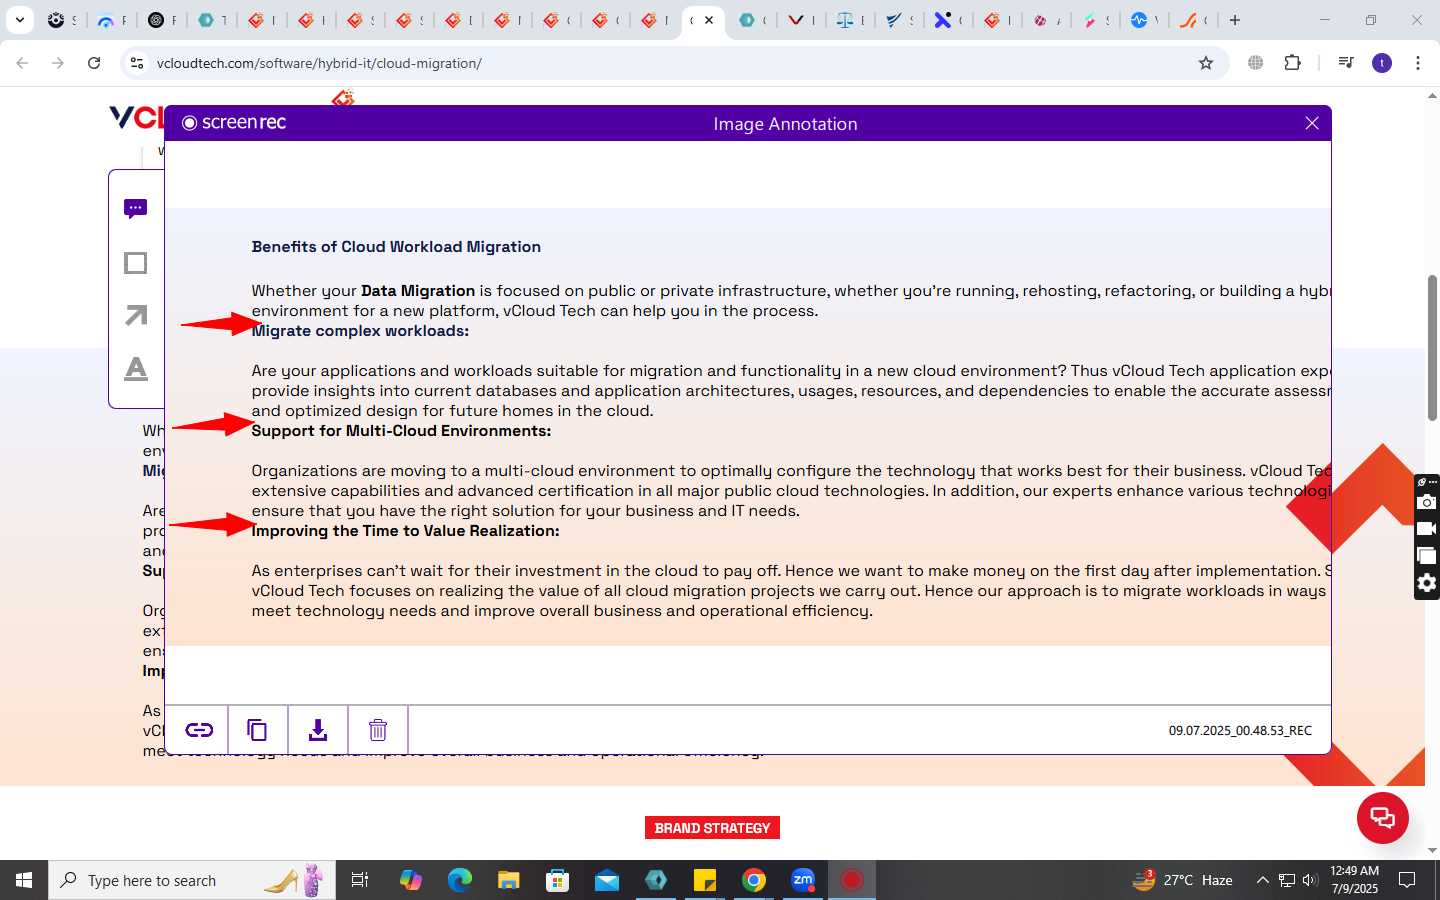Viewport: 1440px width, 900px height.
Task: Open Microsoft Store from the taskbar
Action: [558, 880]
